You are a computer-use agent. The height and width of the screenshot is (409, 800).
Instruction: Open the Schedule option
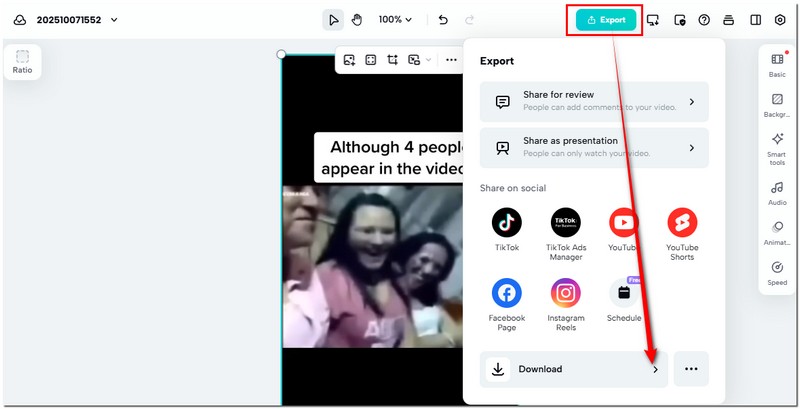(x=624, y=293)
